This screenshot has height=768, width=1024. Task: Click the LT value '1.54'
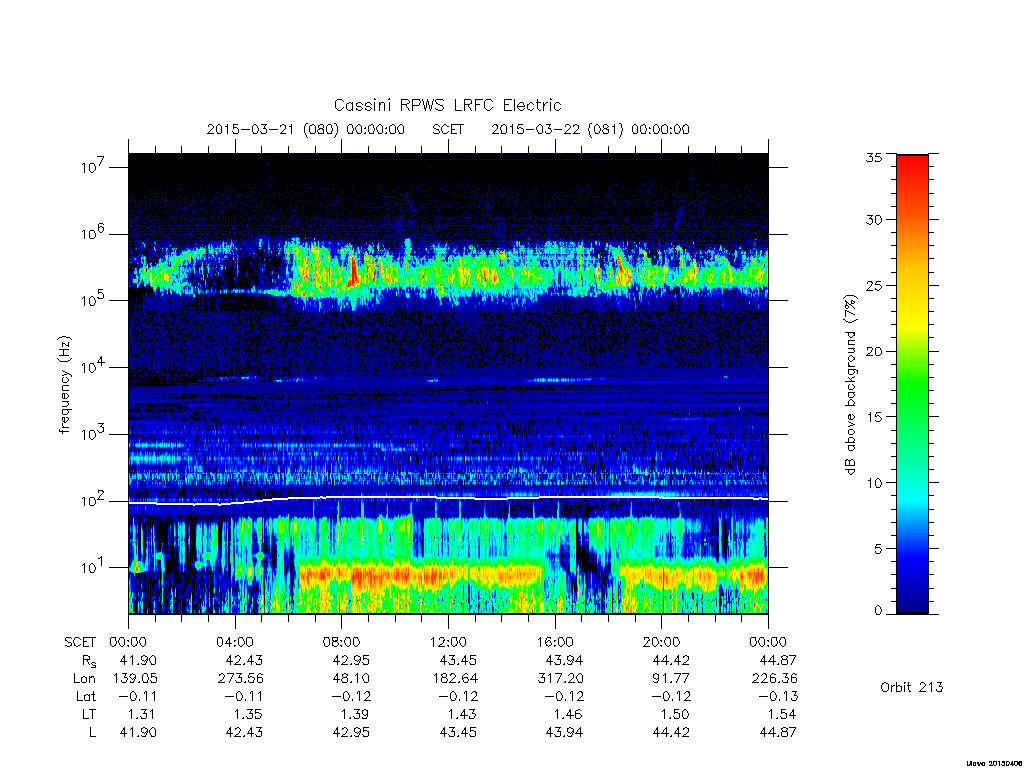click(x=782, y=714)
